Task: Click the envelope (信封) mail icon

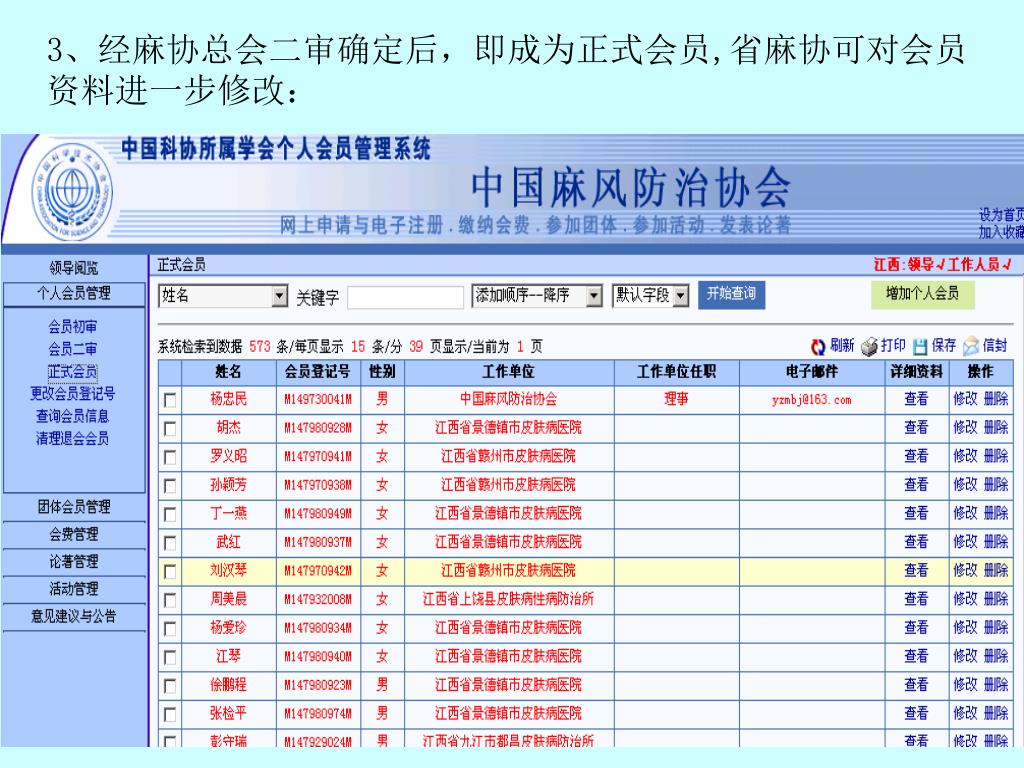Action: coord(971,346)
